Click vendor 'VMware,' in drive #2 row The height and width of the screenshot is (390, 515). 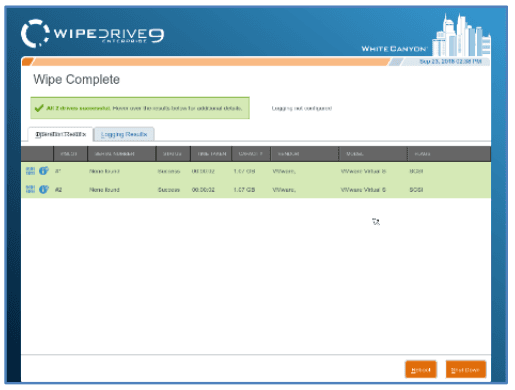tap(284, 190)
